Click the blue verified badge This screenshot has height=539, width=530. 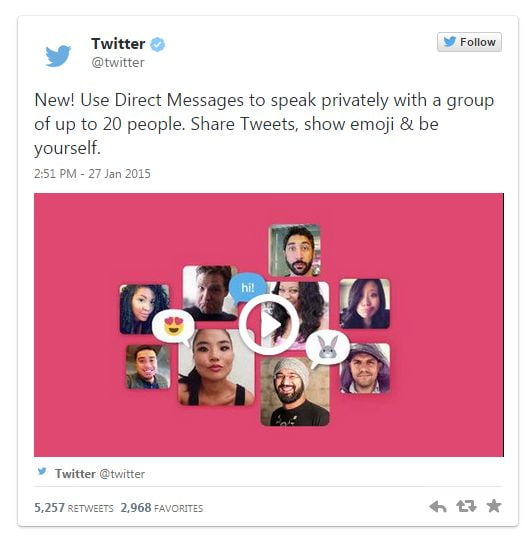tap(157, 44)
